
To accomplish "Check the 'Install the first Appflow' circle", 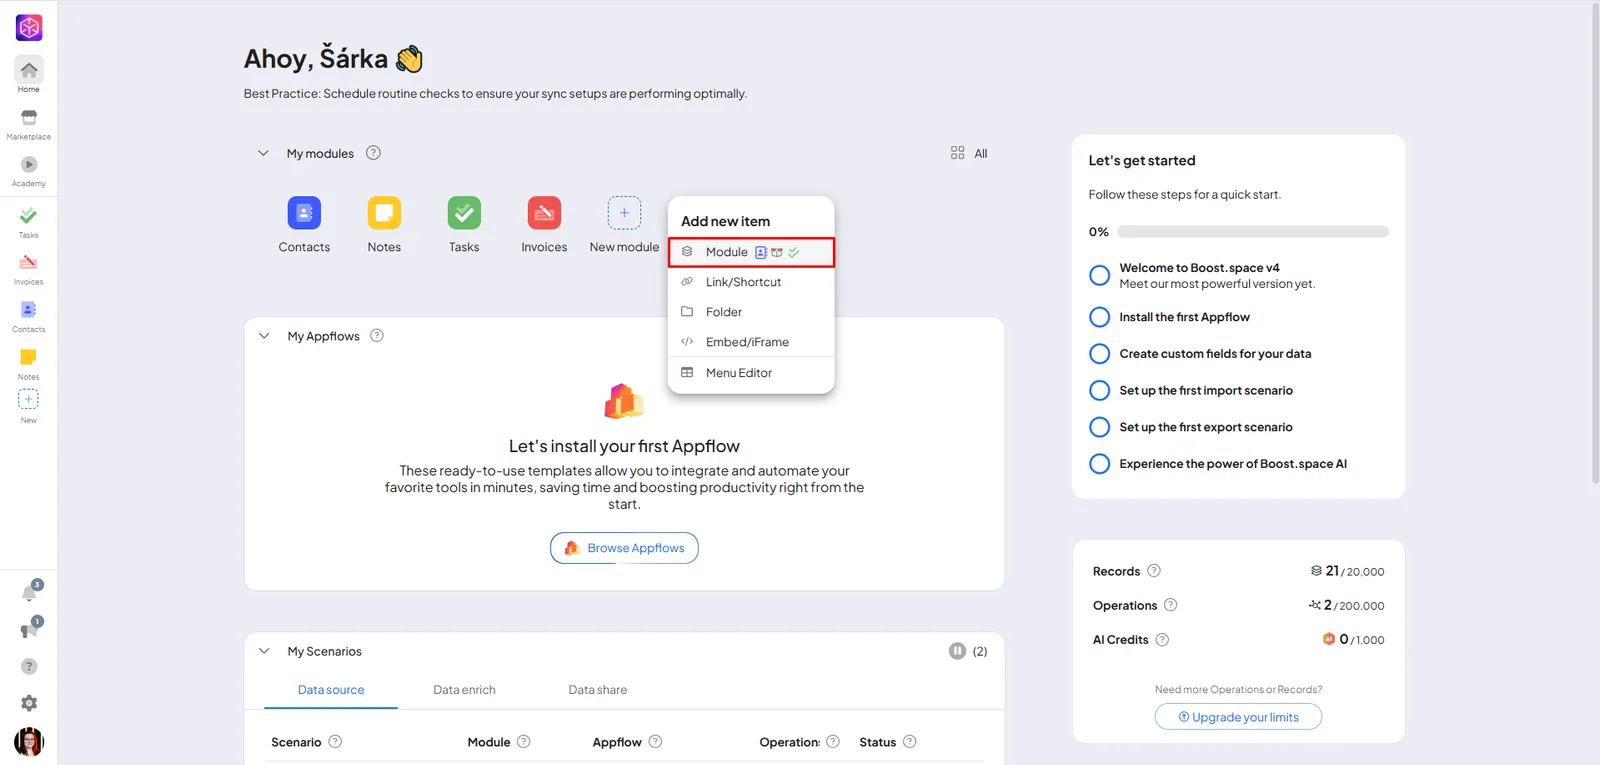I will point(1099,317).
